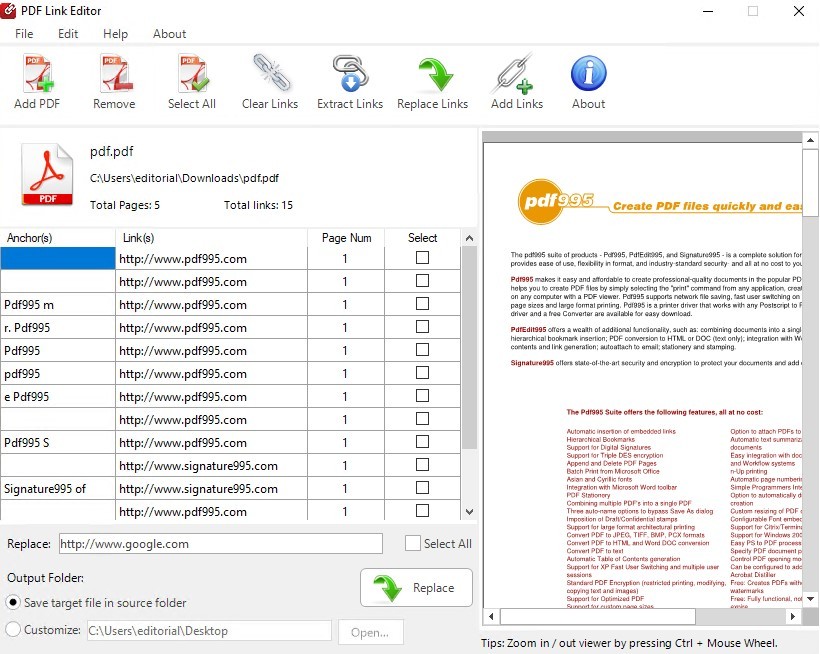This screenshot has width=820, height=654.
Task: Open the File menu
Action: [x=24, y=34]
